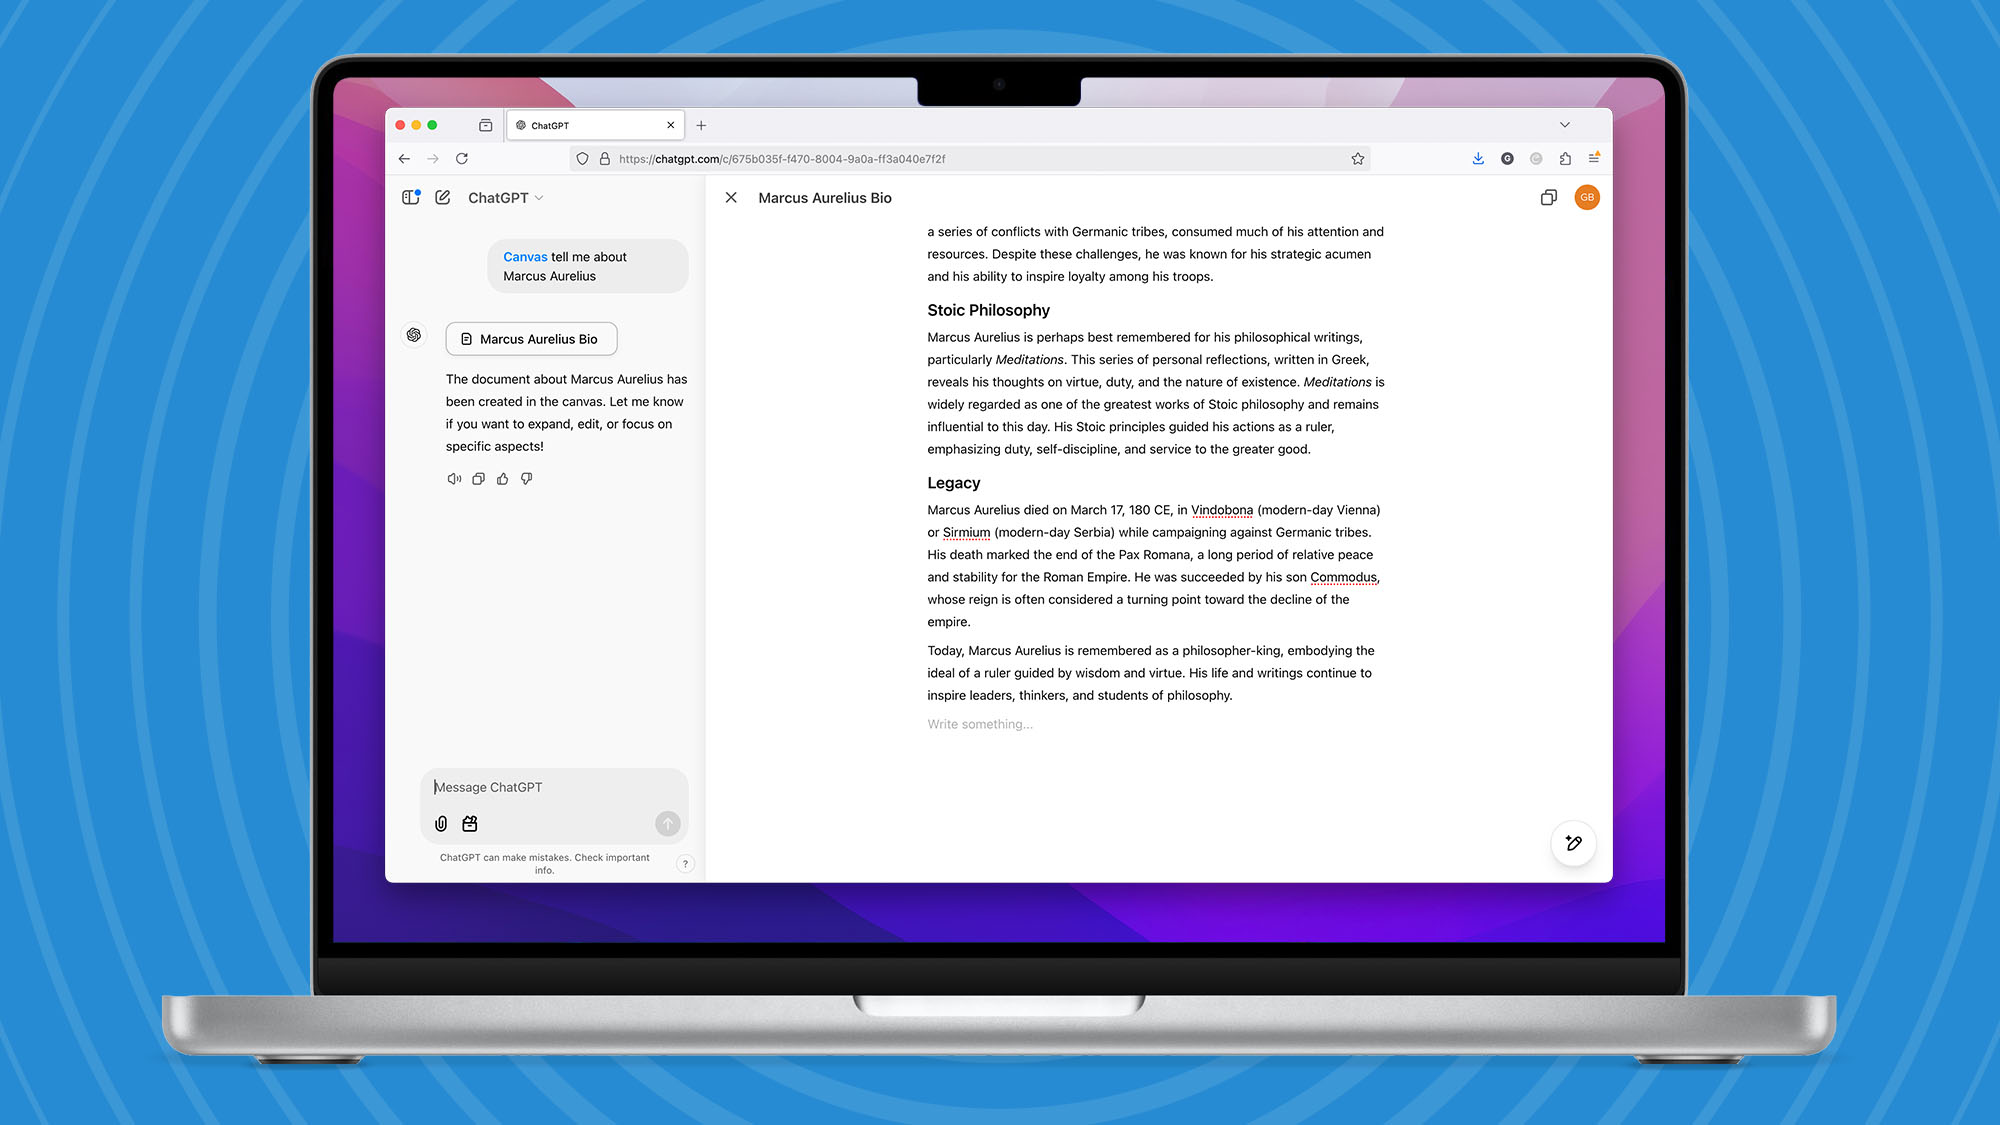Image resolution: width=2000 pixels, height=1125 pixels.
Task: Open browser extensions puzzle icon
Action: point(1565,159)
